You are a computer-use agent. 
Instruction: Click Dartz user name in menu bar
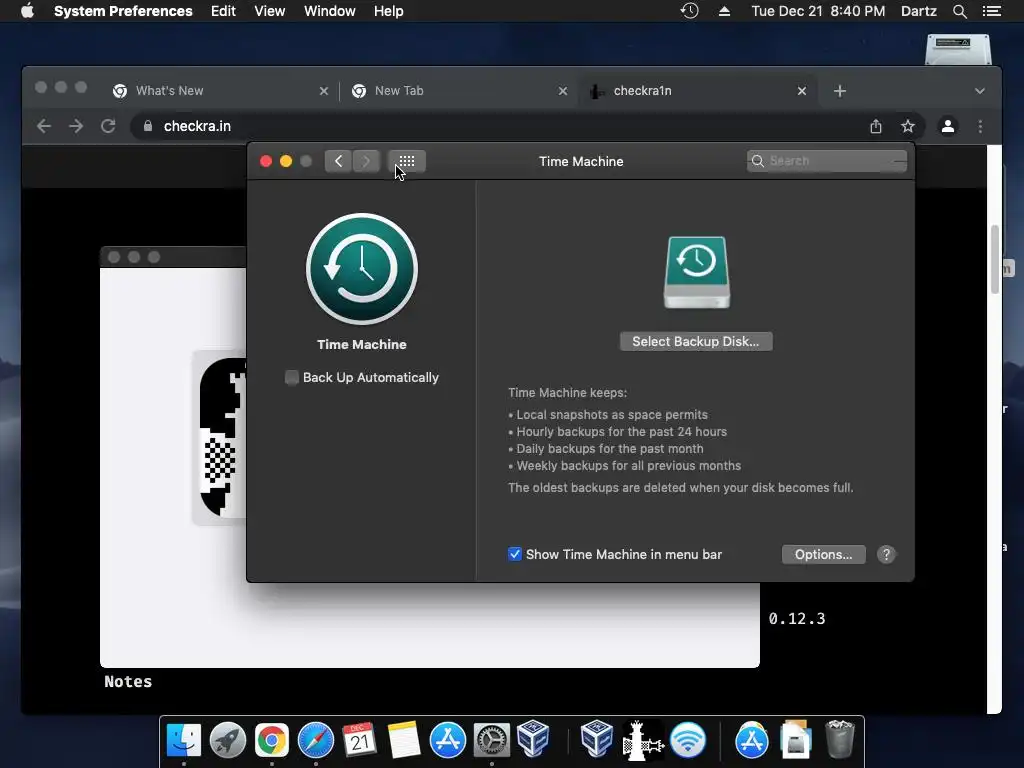tap(919, 11)
